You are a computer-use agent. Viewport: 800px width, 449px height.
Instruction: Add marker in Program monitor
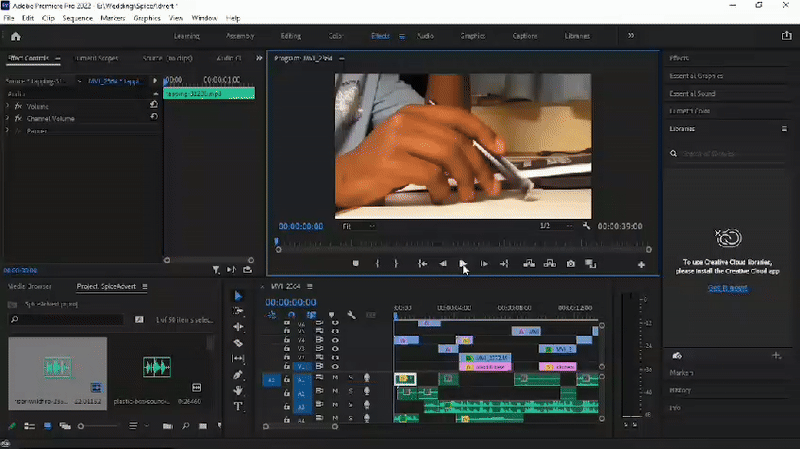click(x=356, y=264)
